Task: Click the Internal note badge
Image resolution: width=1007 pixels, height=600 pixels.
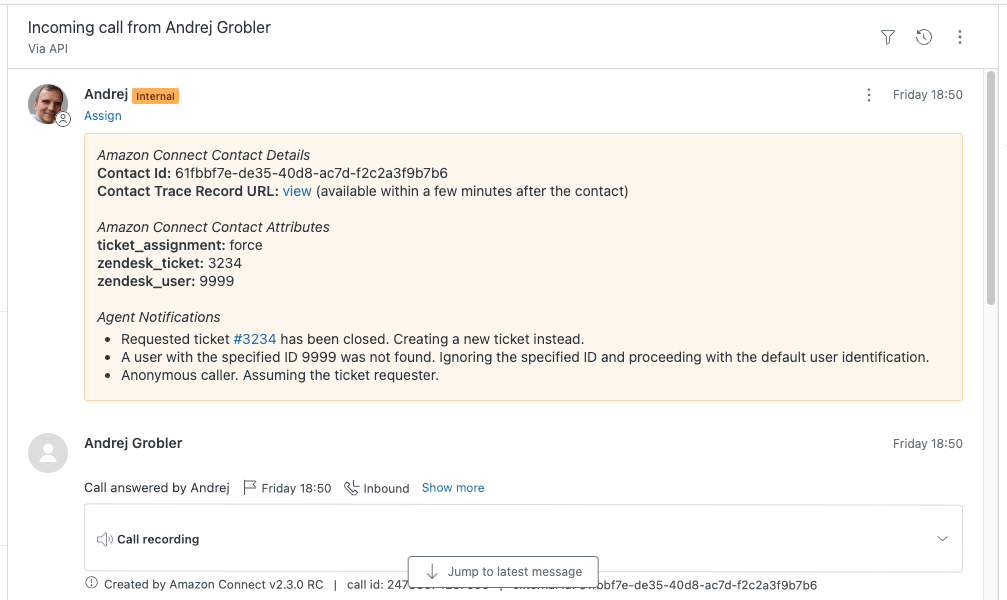Action: pyautogui.click(x=155, y=96)
